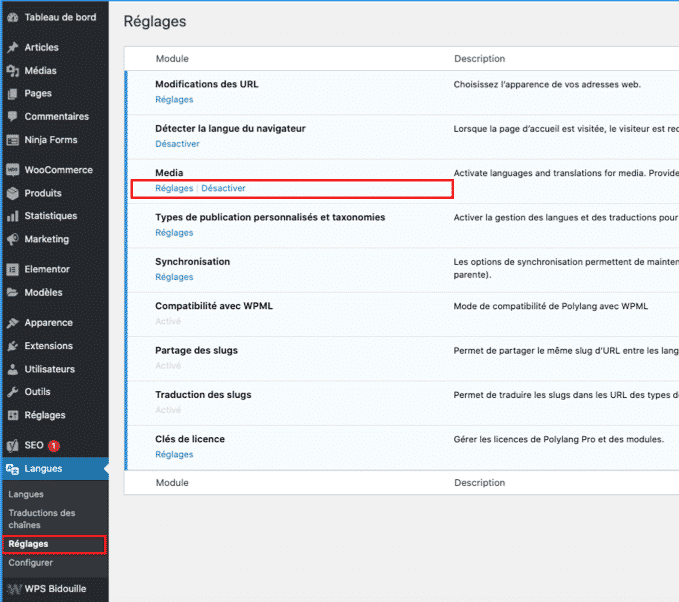Click 'Mode de compatibilité de Polylang' description
Viewport: 679px width, 602px height.
click(551, 306)
